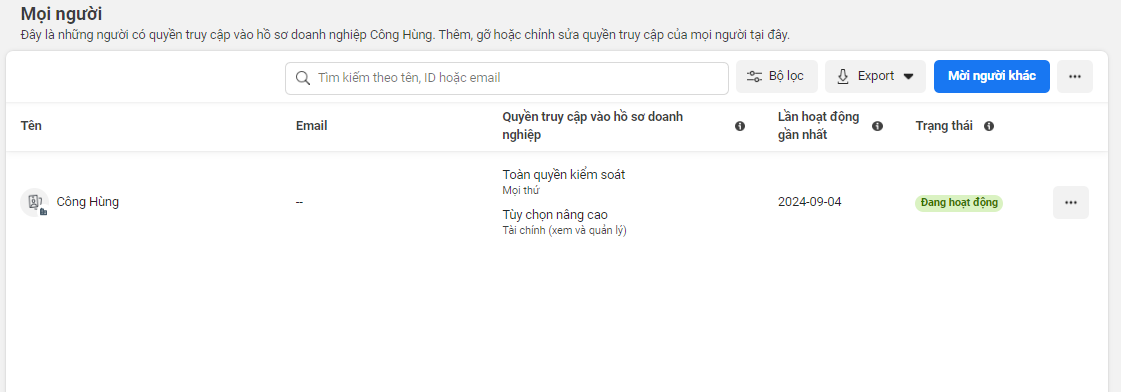Open the Bộ lọc filter options
The image size is (1121, 392).
coord(776,77)
